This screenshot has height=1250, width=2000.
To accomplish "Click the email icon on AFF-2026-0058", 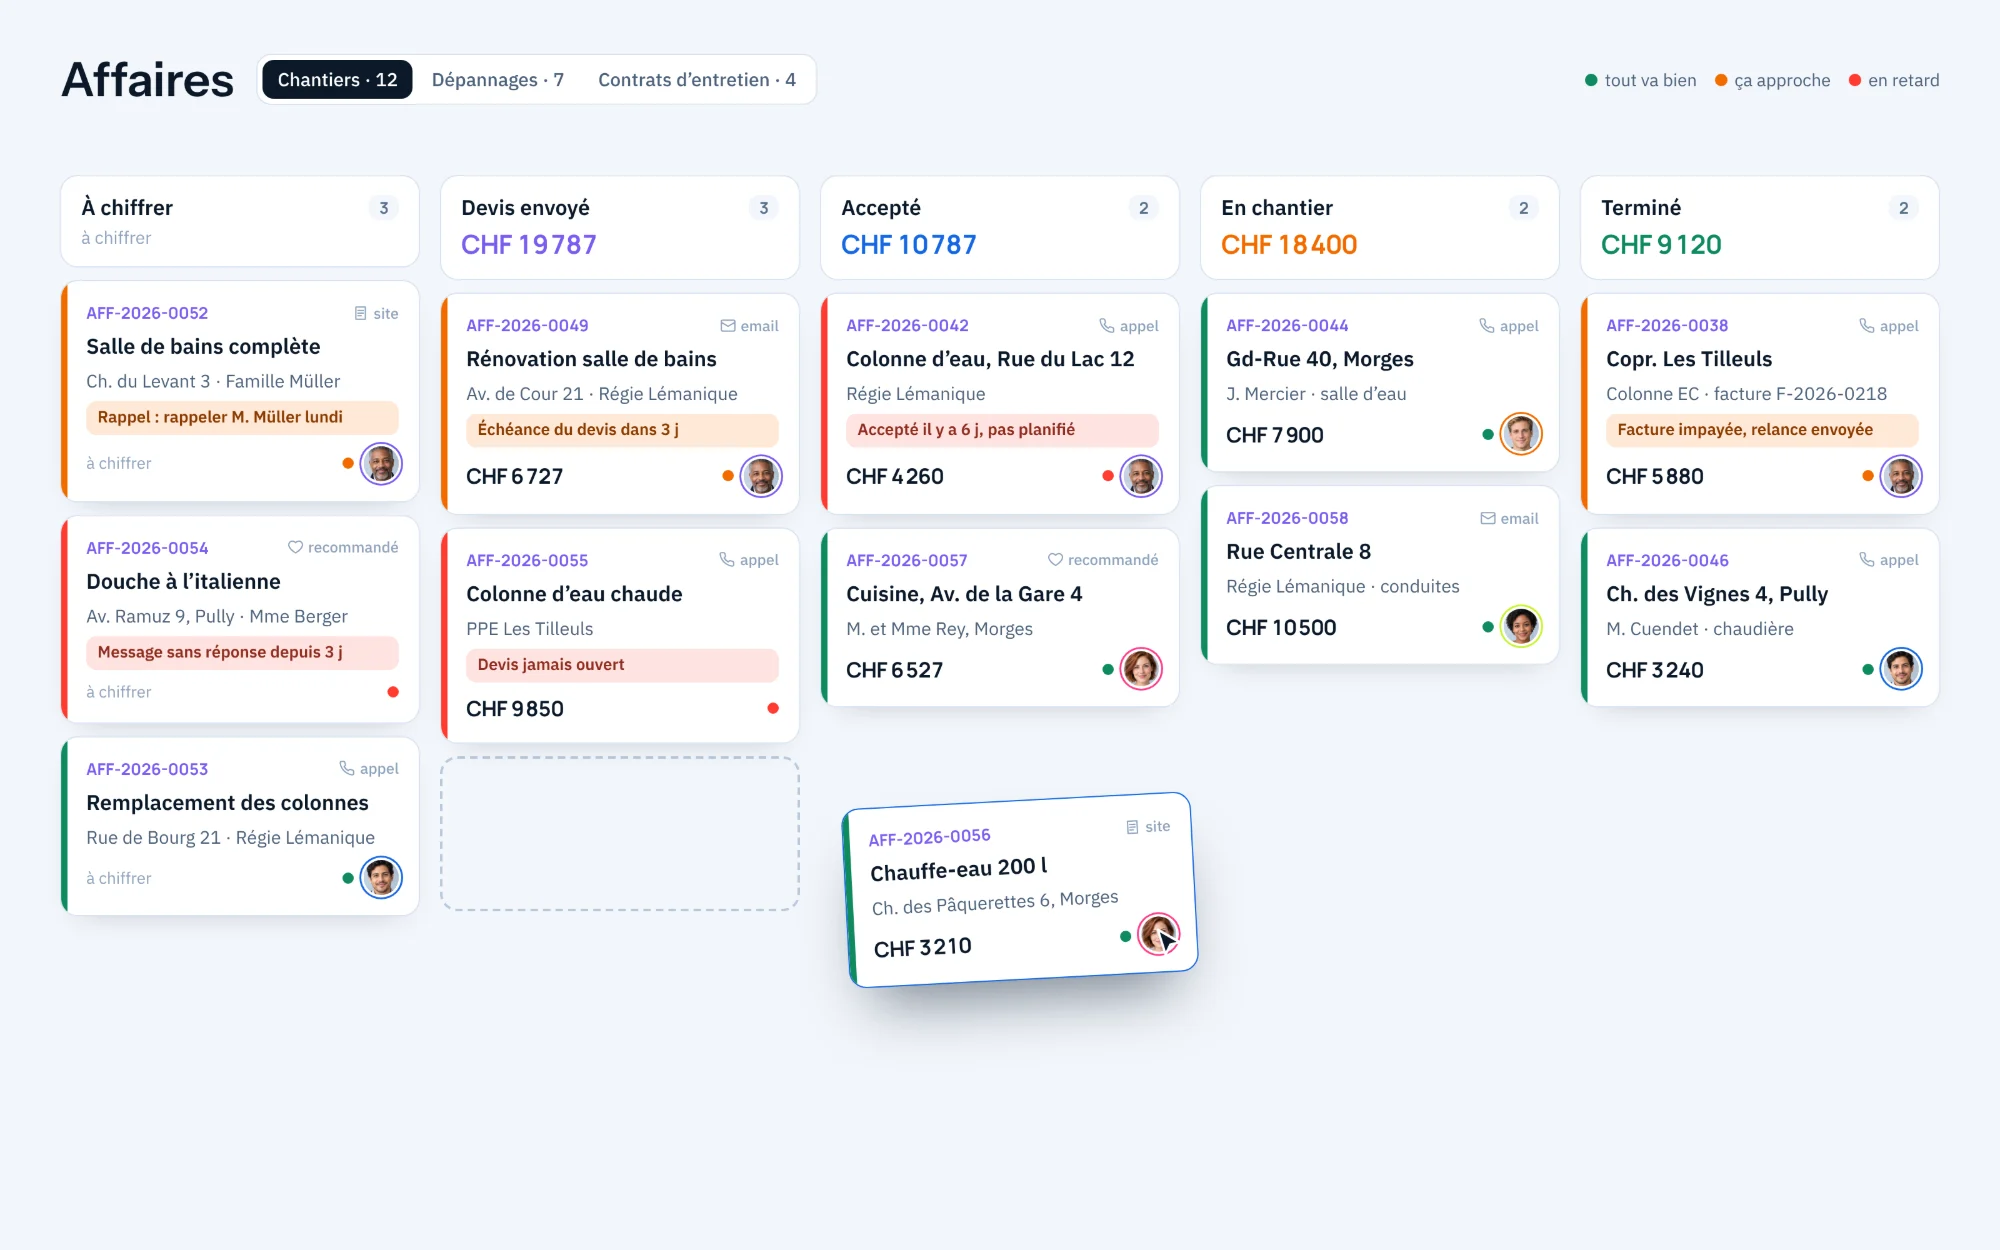I will coord(1488,518).
